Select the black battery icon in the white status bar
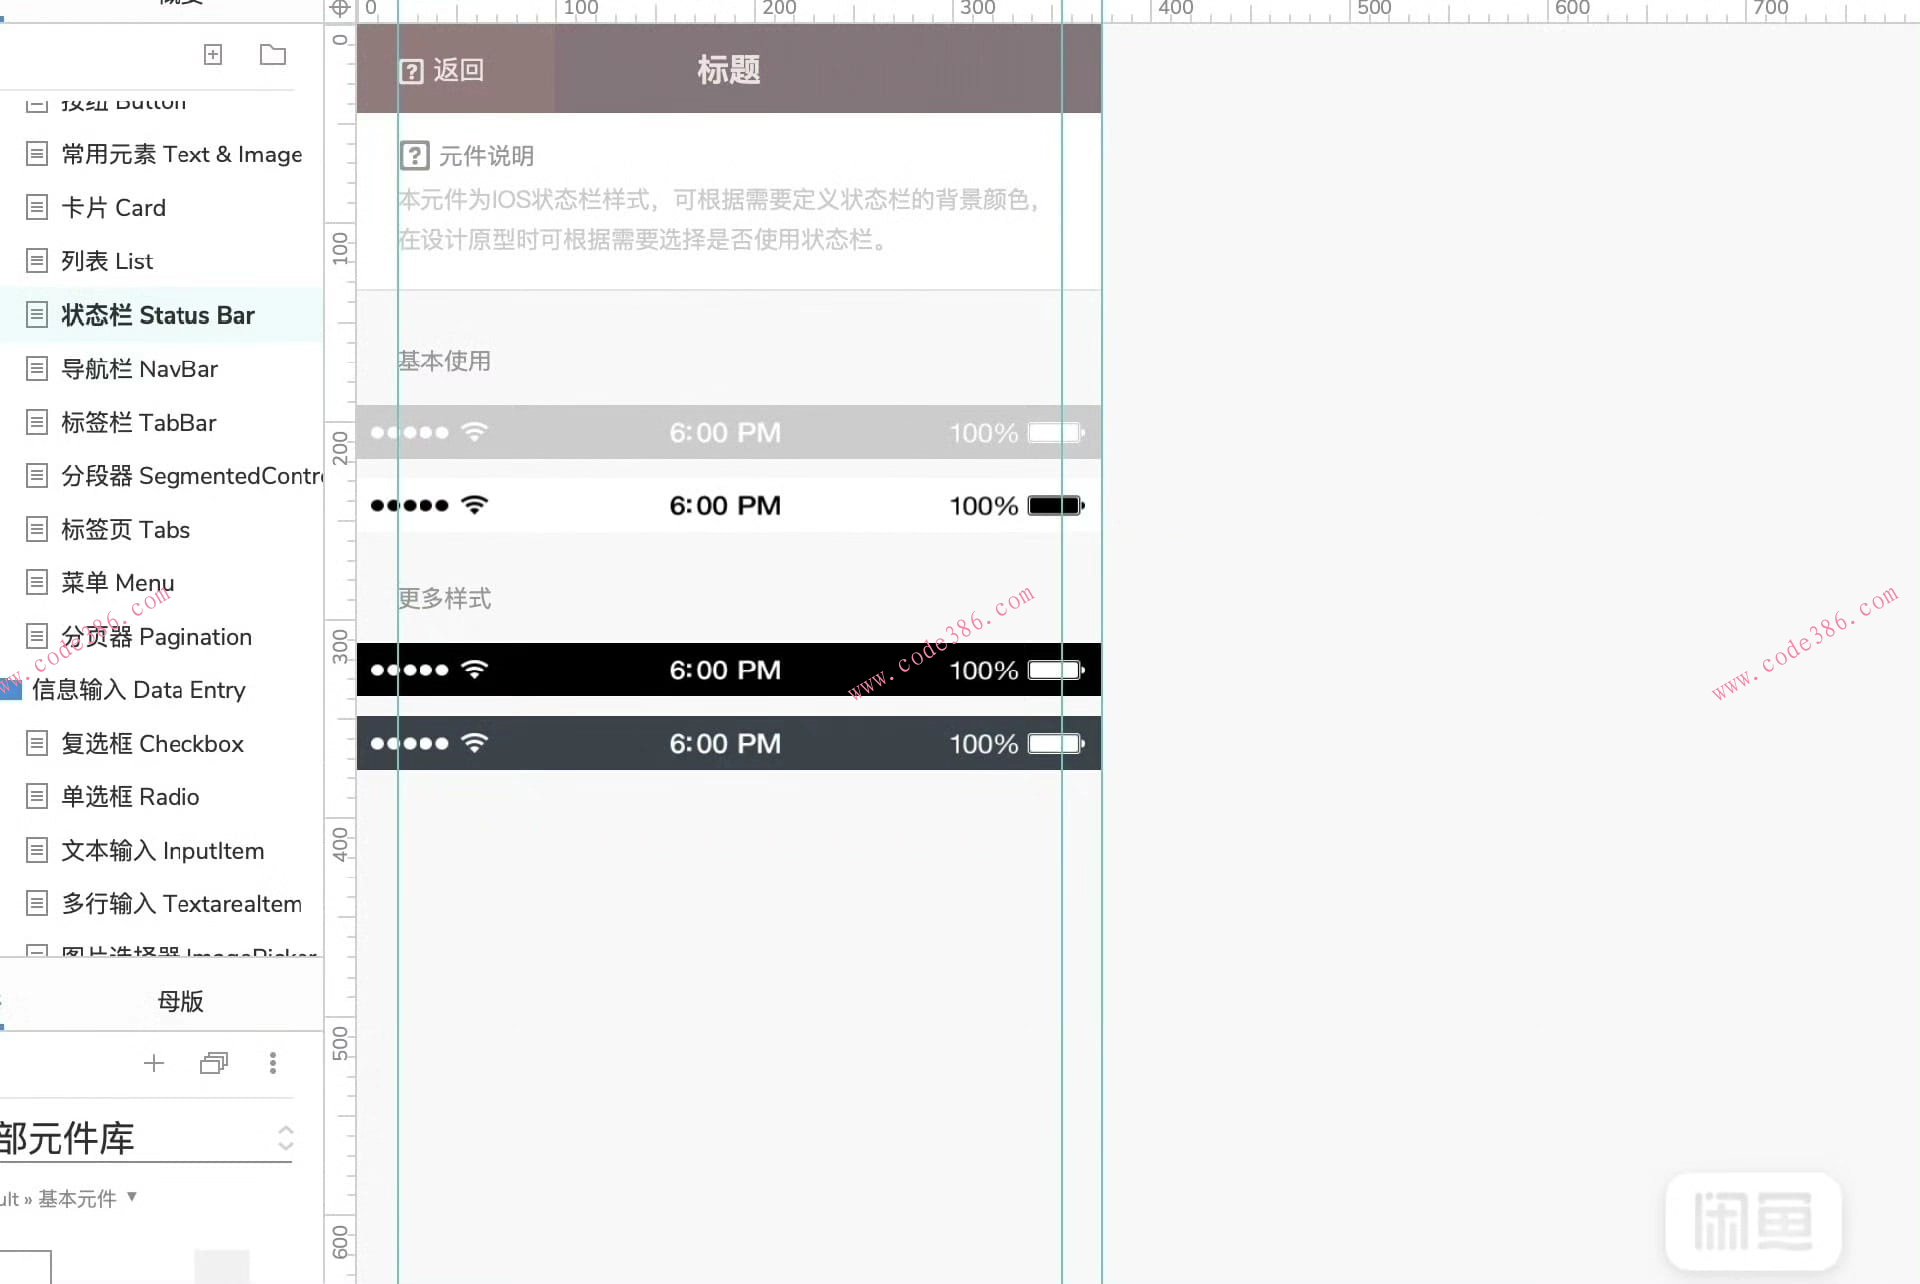1920x1284 pixels. coord(1056,506)
